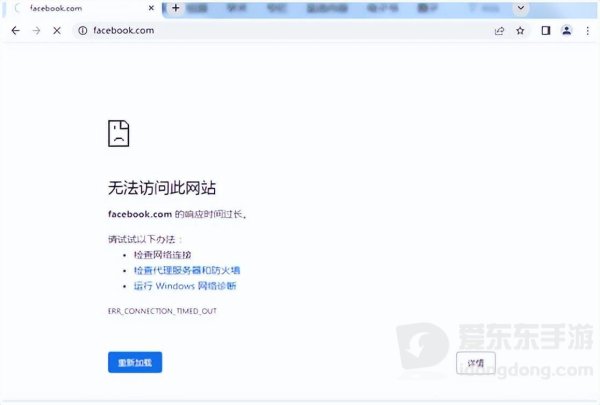The width and height of the screenshot is (600, 405).
Task: Close the facebook.com tab
Action: pyautogui.click(x=151, y=8)
